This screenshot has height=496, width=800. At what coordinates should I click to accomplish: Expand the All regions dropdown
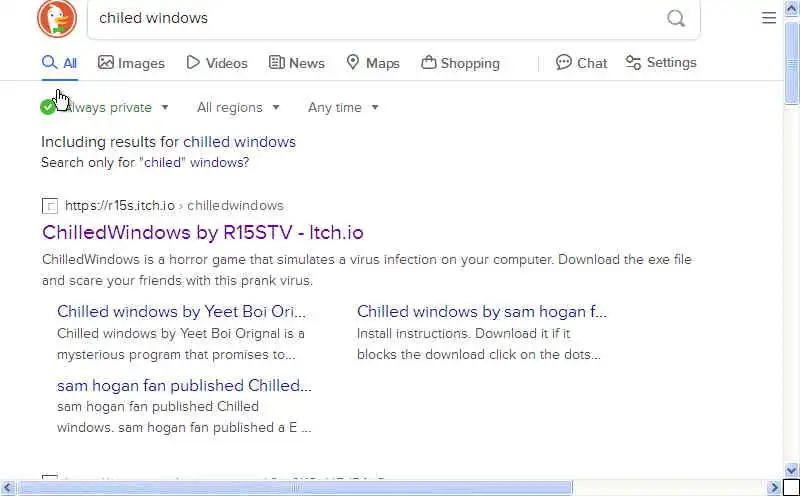coord(238,108)
